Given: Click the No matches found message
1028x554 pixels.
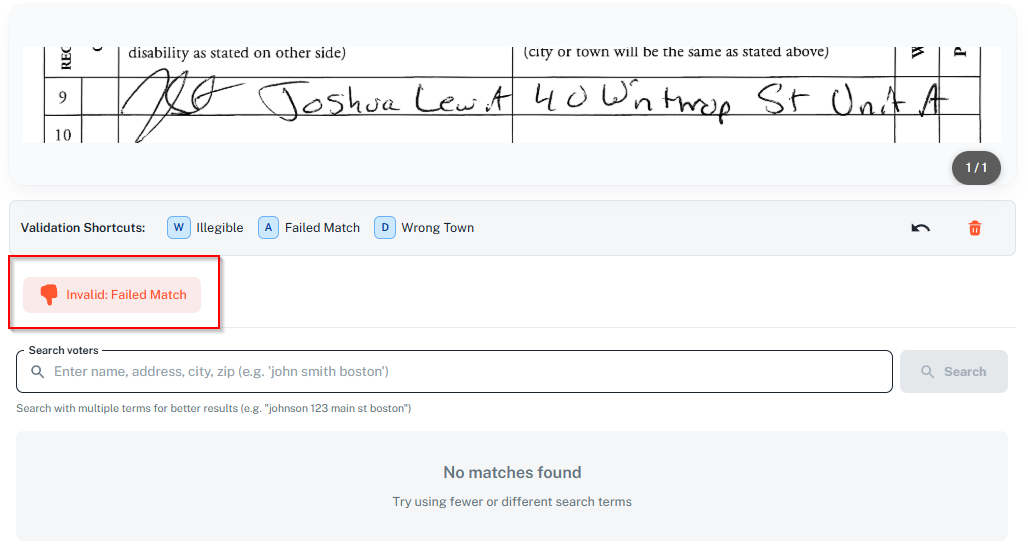Looking at the screenshot, I should (x=512, y=472).
